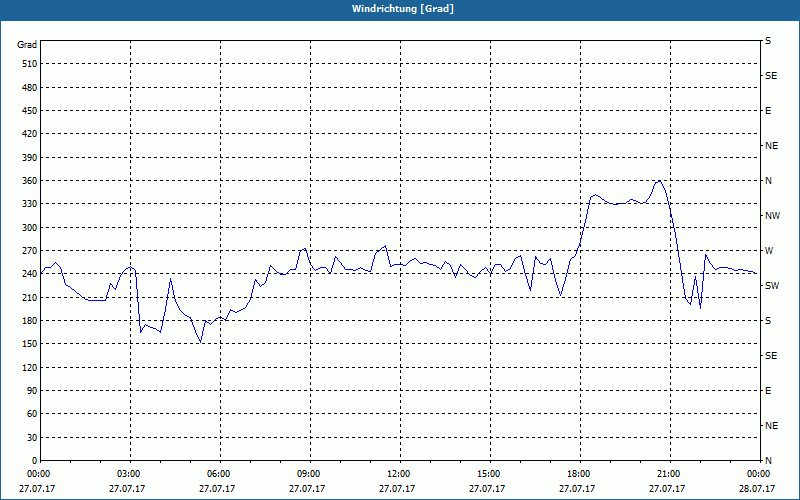Click the SE compass label aligned with 480

(771, 76)
